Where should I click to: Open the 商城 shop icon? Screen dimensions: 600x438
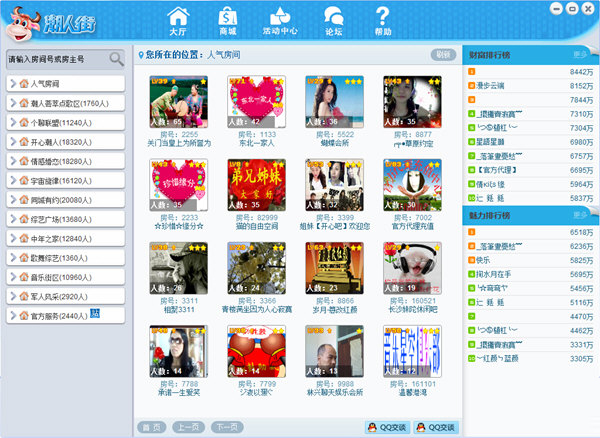point(228,20)
